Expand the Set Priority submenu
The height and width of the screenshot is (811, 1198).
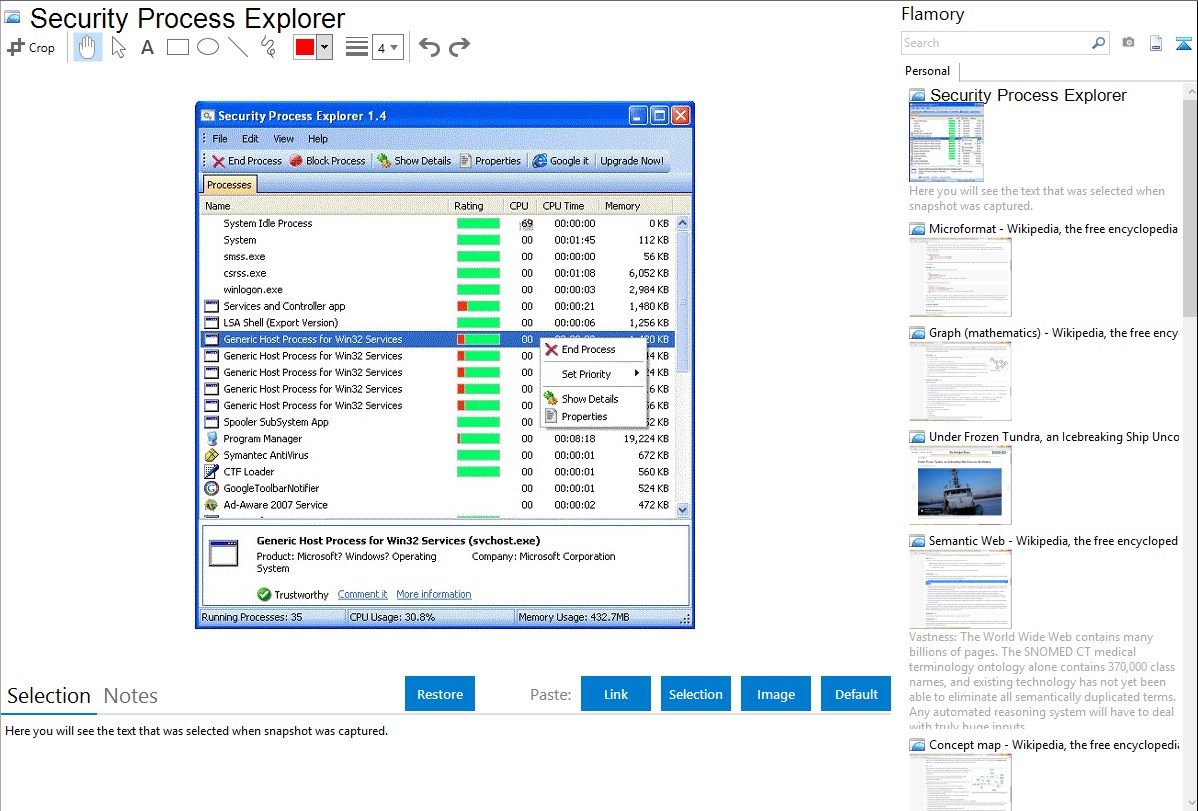592,375
